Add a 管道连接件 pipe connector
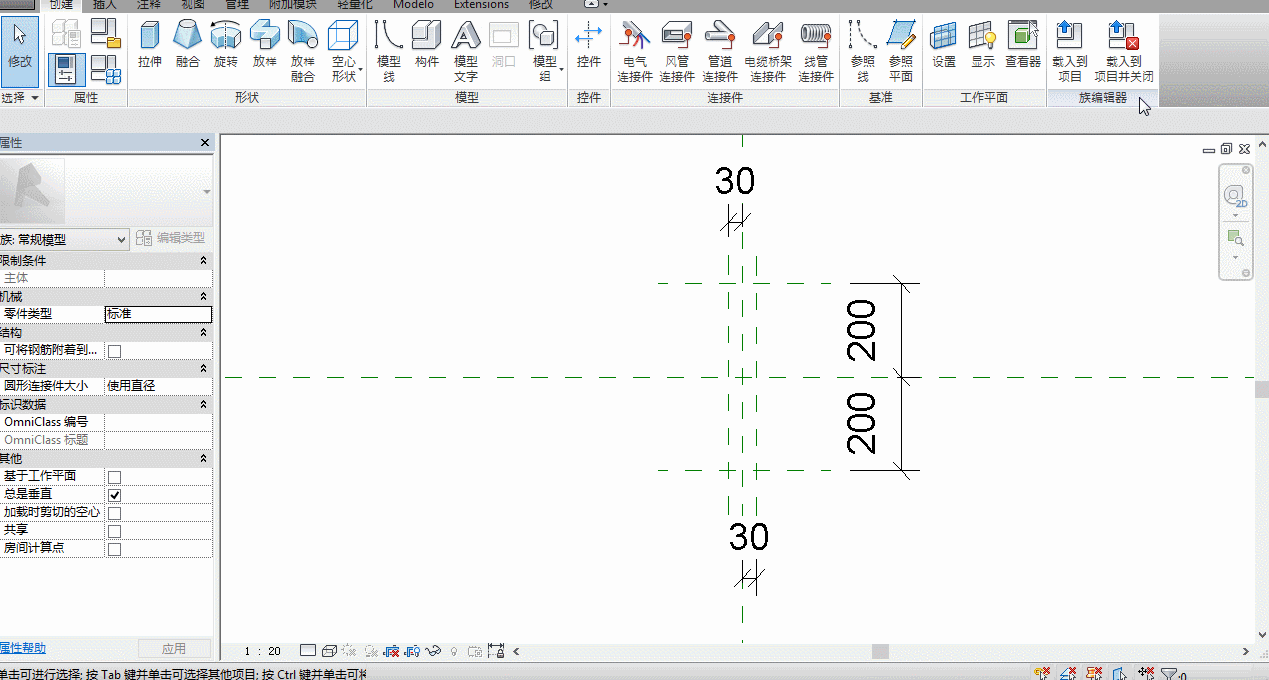The height and width of the screenshot is (680, 1269). coord(720,51)
